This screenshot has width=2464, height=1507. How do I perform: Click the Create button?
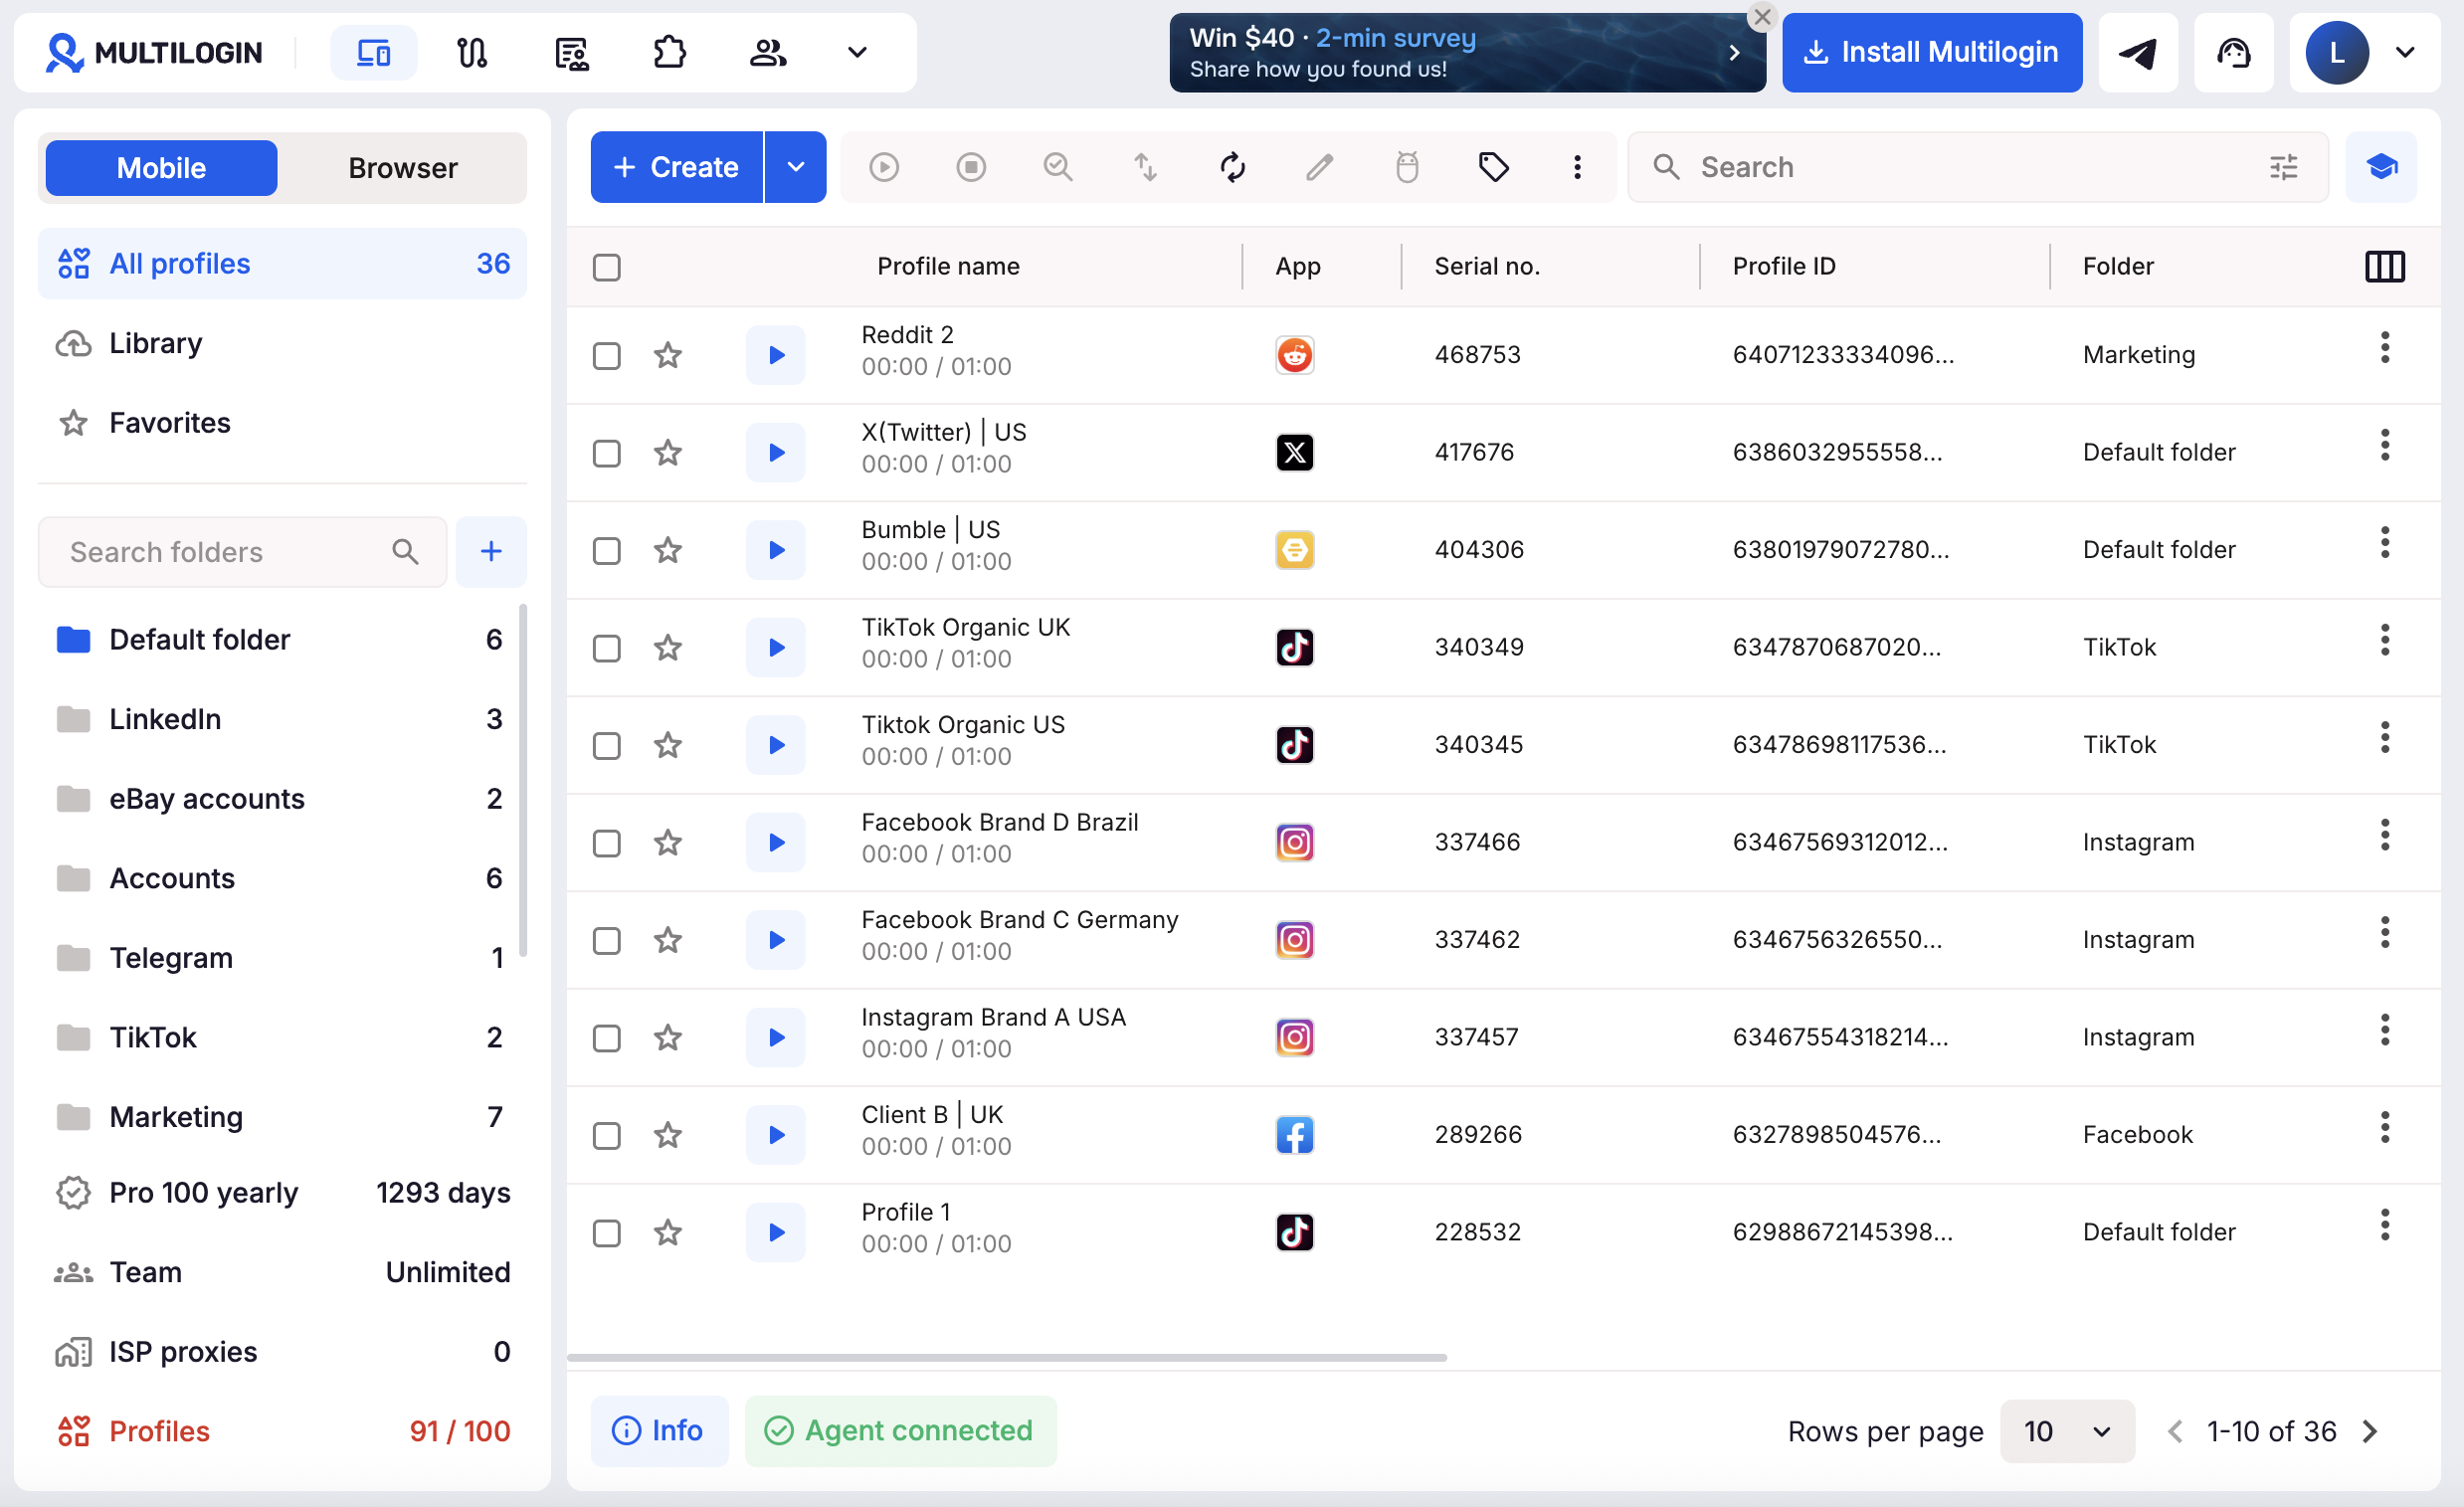(676, 167)
